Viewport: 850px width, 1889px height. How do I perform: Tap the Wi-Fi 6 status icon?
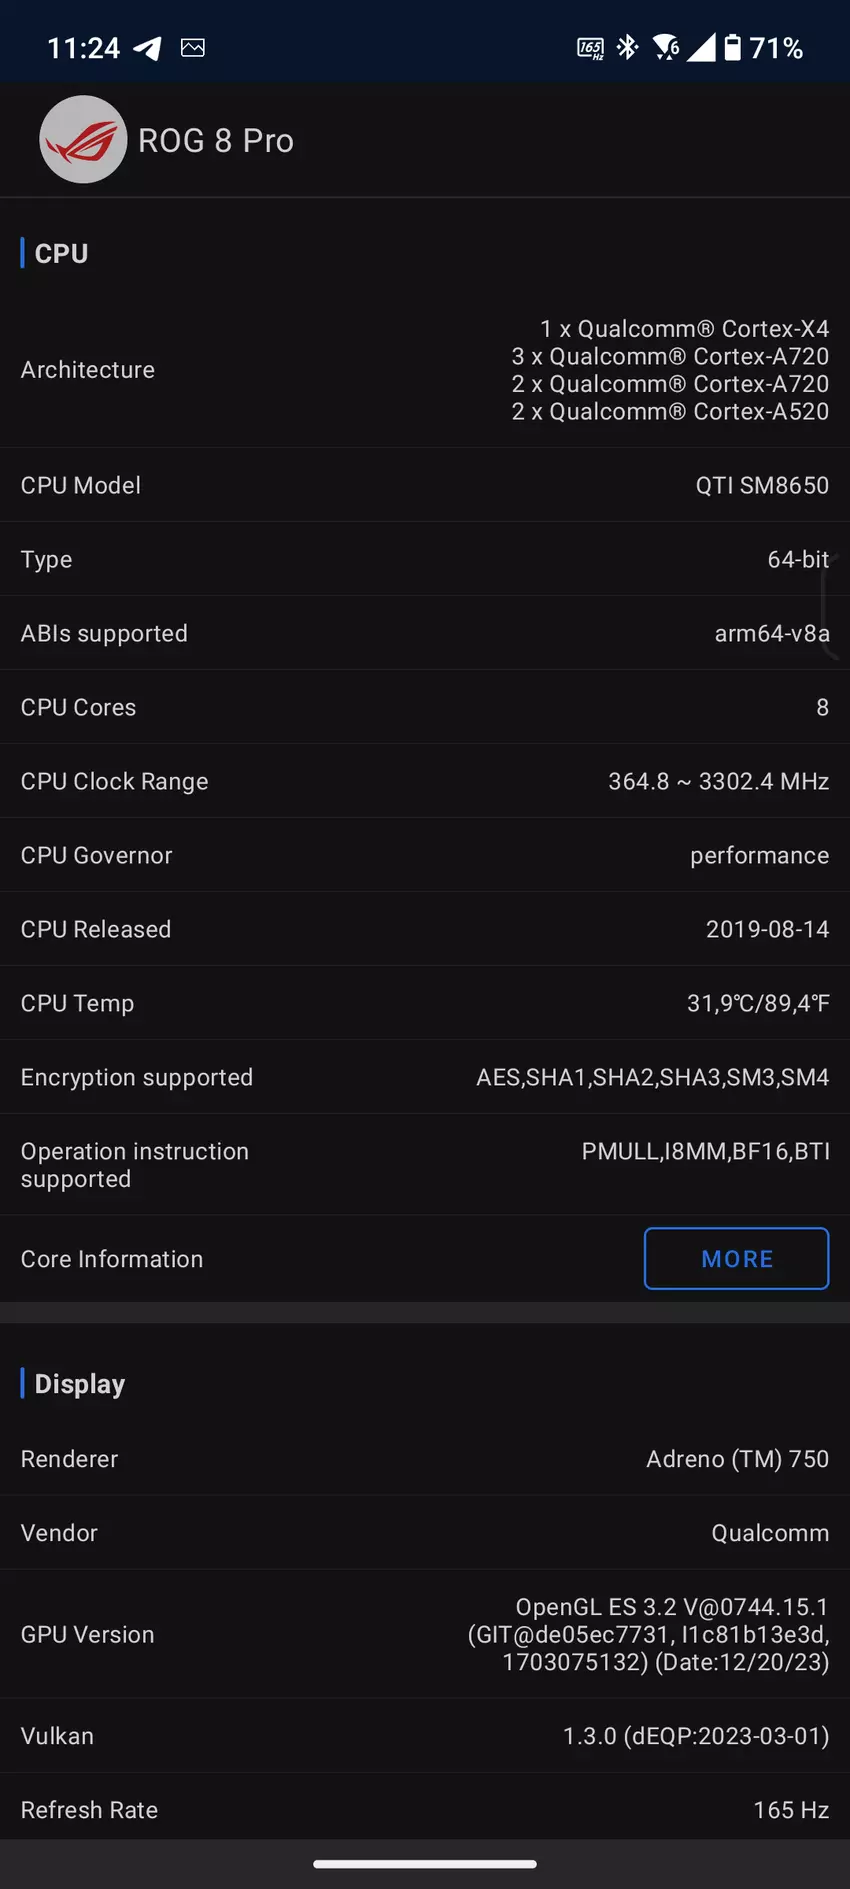[665, 47]
